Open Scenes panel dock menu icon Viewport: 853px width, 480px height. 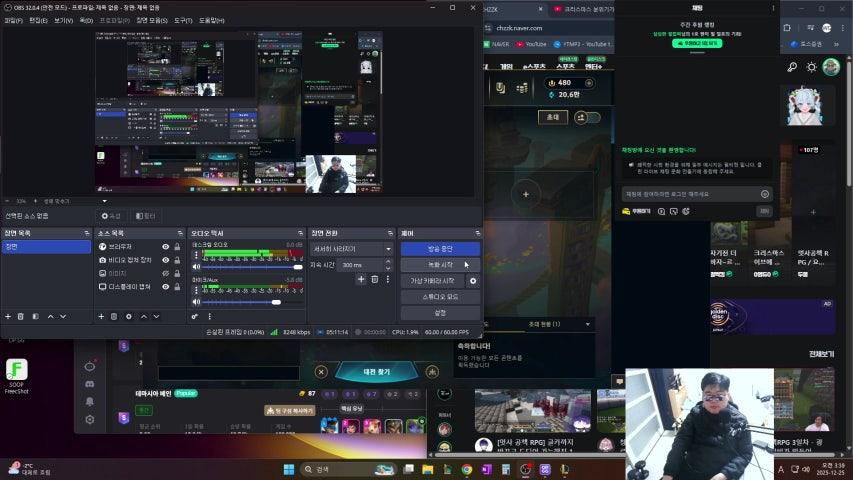86,233
